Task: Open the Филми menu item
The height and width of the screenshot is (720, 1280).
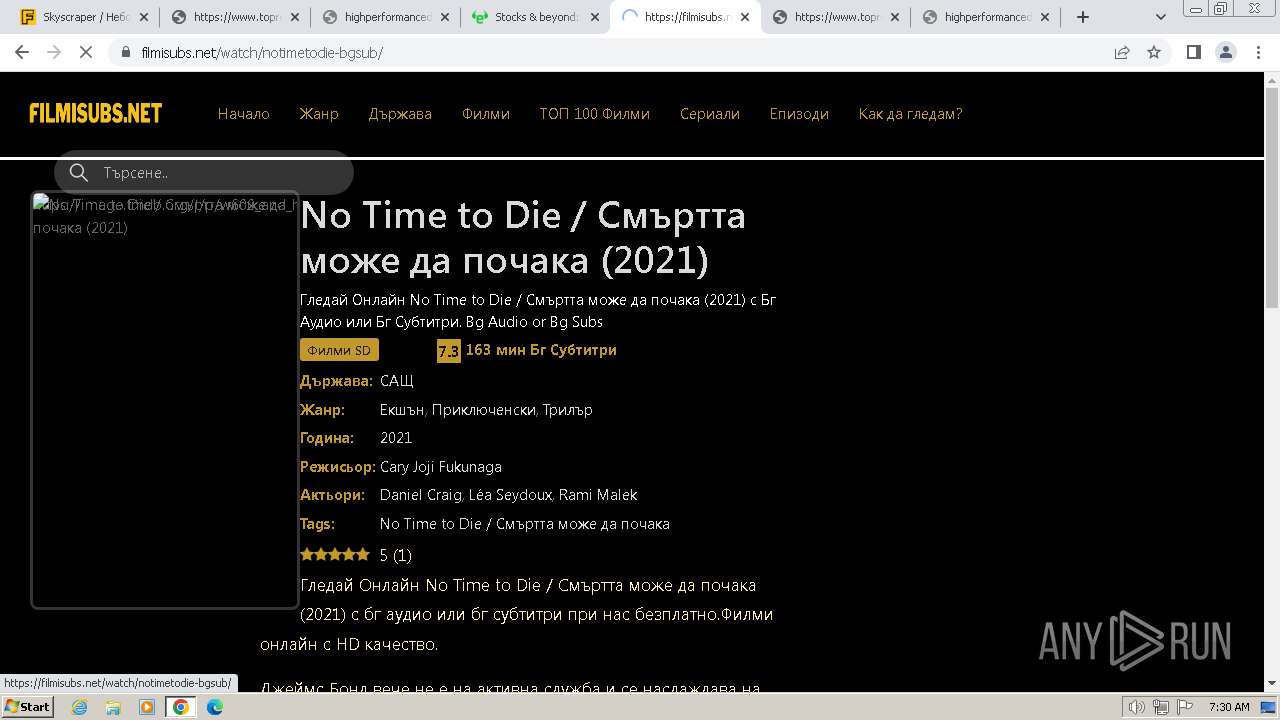Action: [x=486, y=114]
